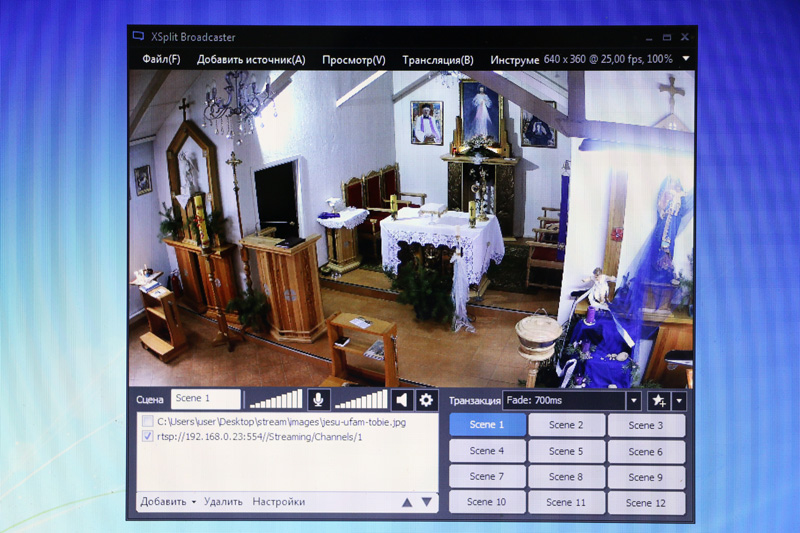Uncheck the rtsp stream source checkbox

[x=148, y=436]
